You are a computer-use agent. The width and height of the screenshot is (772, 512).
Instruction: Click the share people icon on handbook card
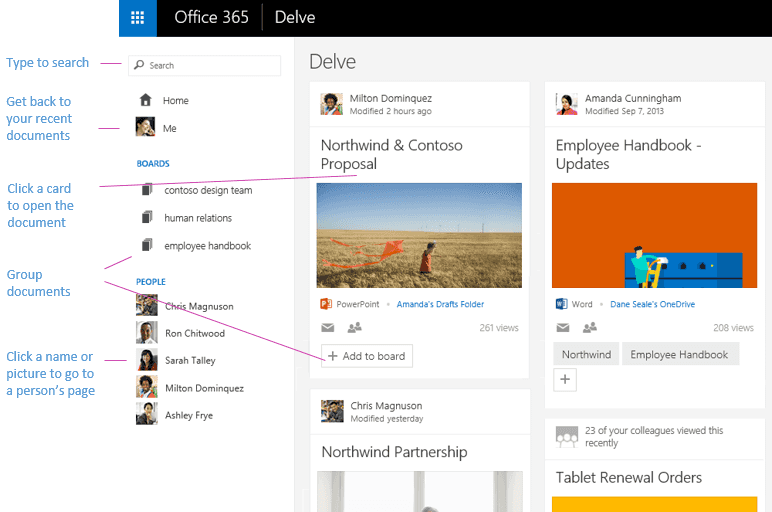pyautogui.click(x=590, y=327)
